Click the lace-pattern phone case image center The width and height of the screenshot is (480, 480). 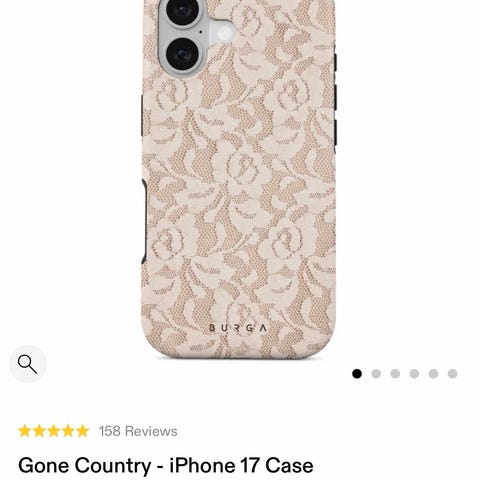click(239, 179)
